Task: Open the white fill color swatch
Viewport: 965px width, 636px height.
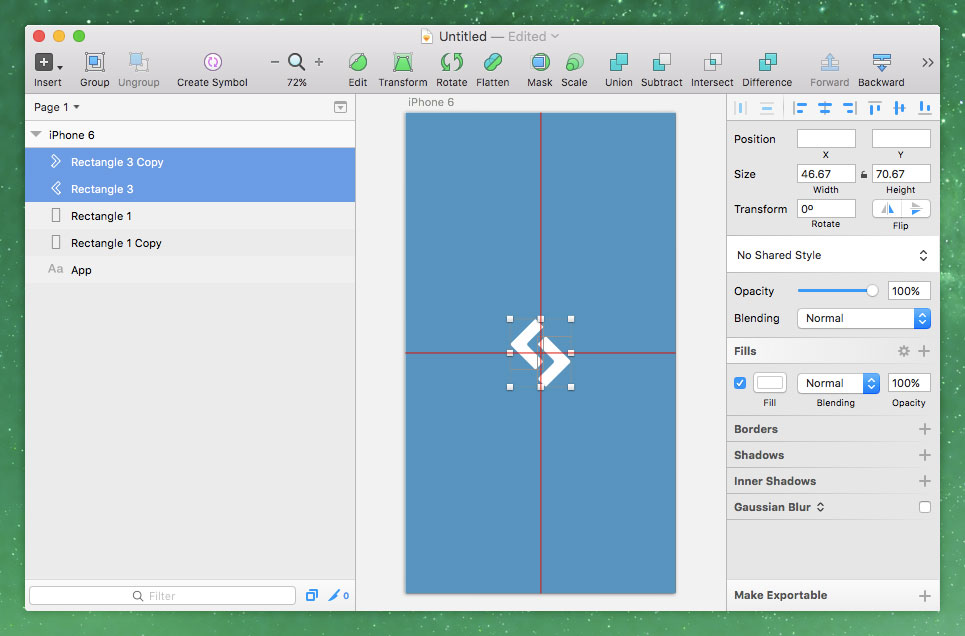Action: click(x=770, y=383)
